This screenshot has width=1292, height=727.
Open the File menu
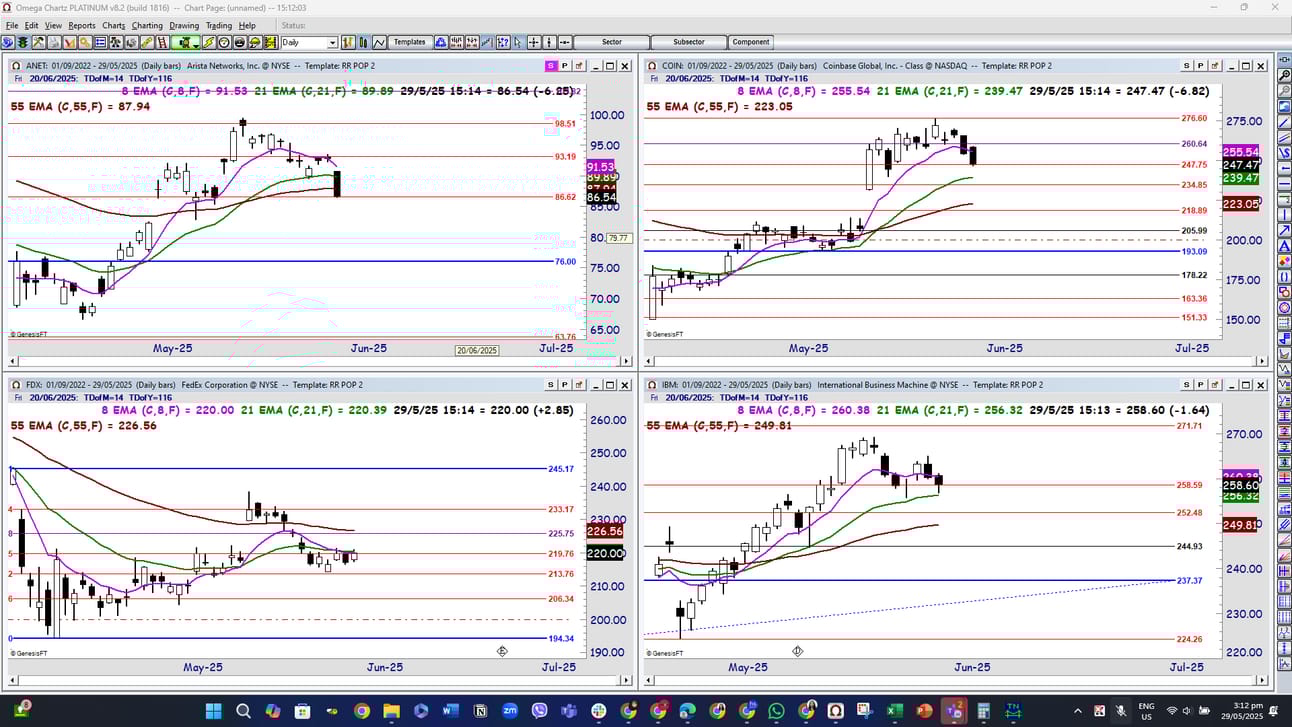coord(12,25)
